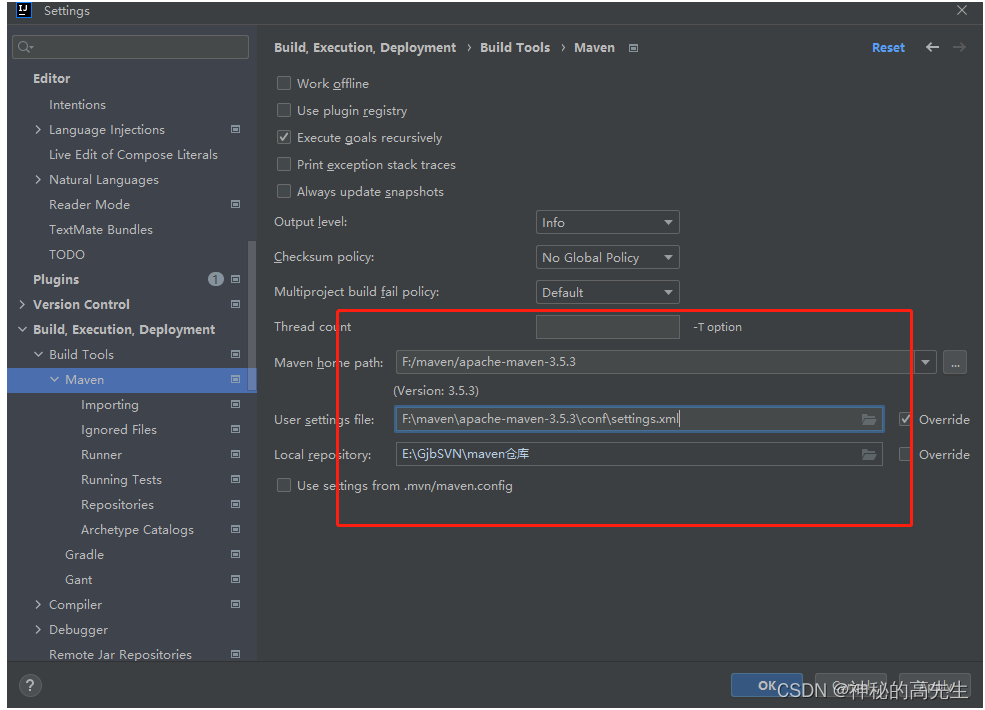Expand the Version Control node
Image resolution: width=985 pixels, height=710 pixels.
23,304
